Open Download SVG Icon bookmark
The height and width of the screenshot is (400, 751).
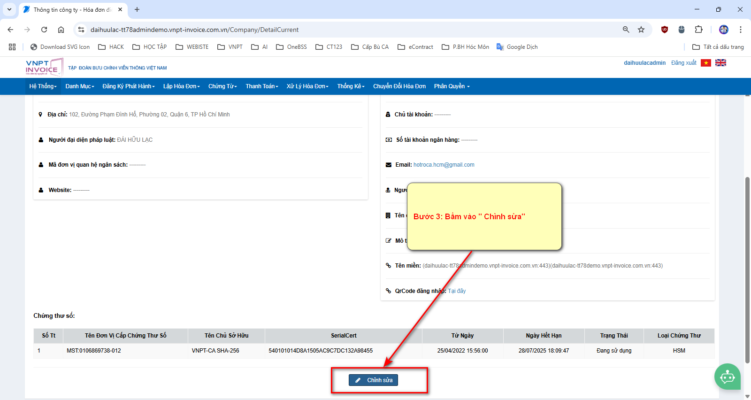click(x=60, y=47)
